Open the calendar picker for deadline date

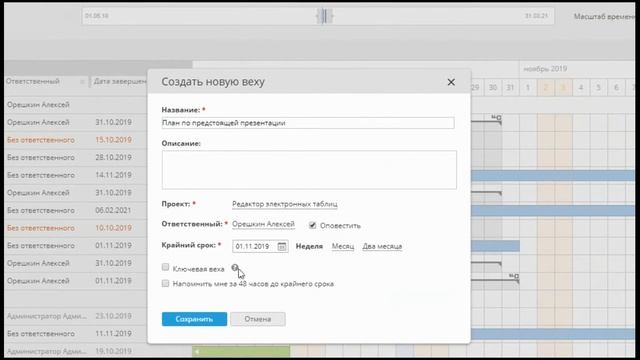tap(282, 246)
